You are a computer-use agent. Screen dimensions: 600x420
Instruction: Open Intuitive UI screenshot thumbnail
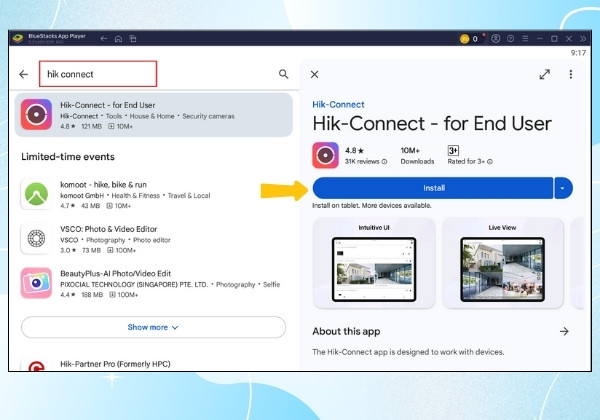[x=374, y=264]
